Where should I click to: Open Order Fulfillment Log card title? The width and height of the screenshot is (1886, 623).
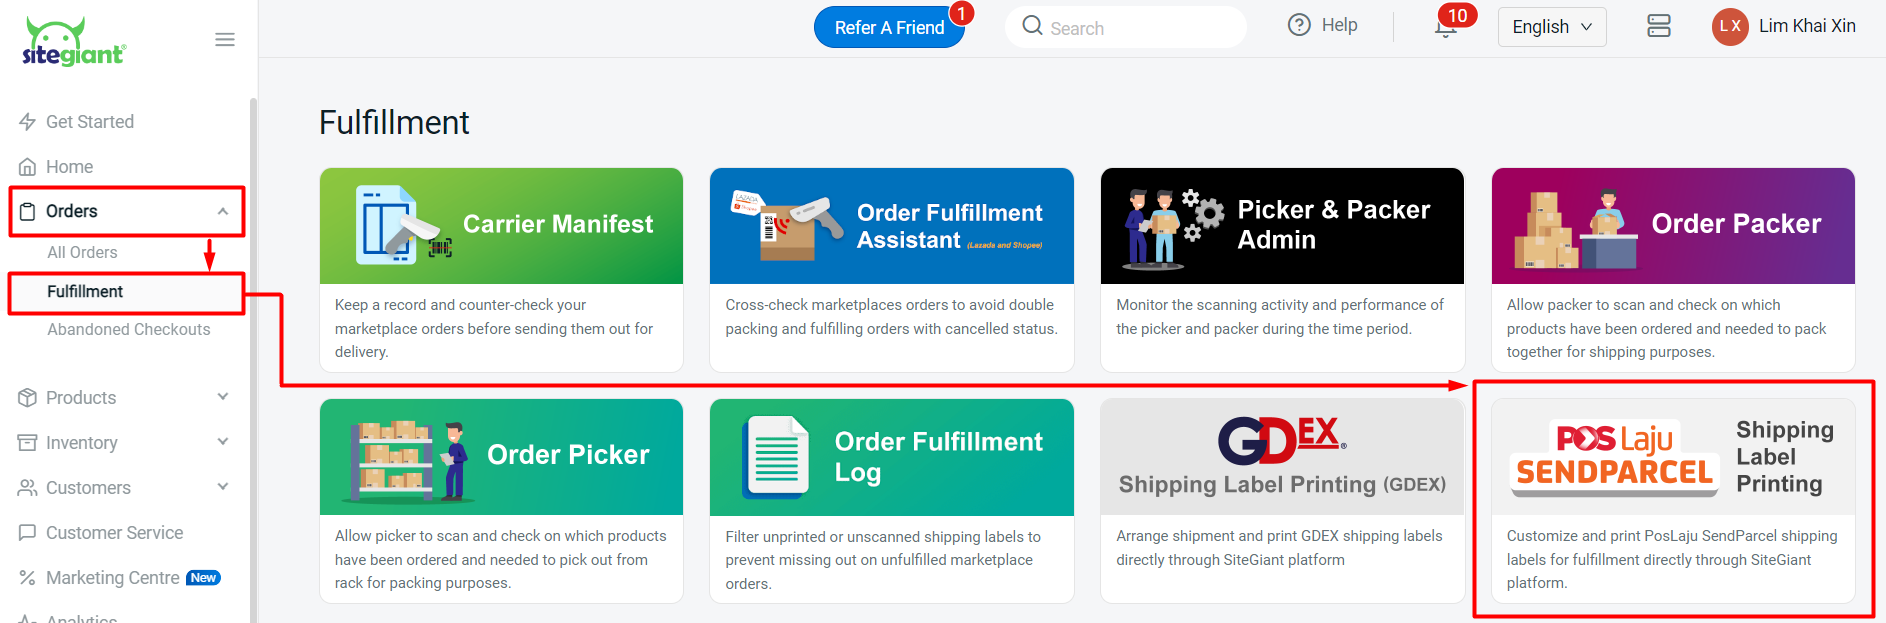[939, 457]
